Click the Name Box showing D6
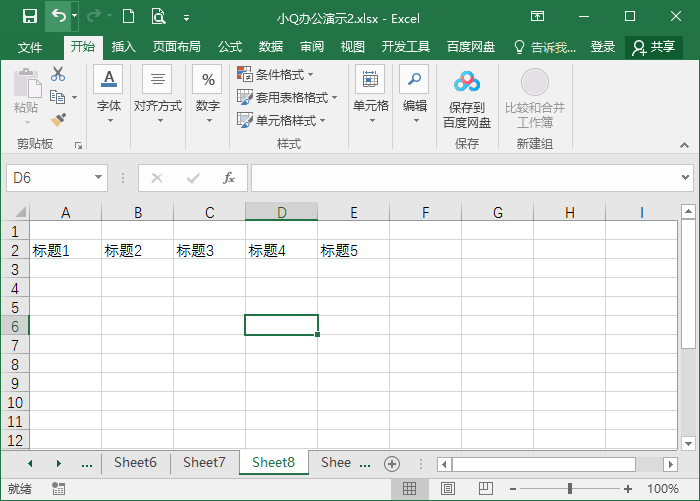This screenshot has width=700, height=501. pos(49,178)
